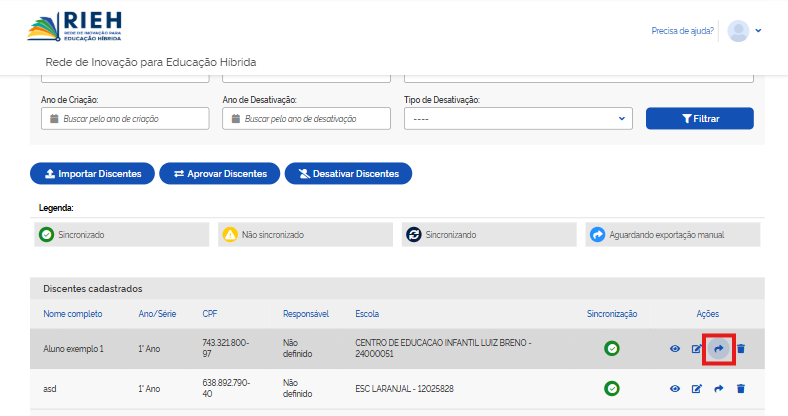View details of 'Aluno exemplo 1' eye icon
The width and height of the screenshot is (788, 416).
tap(675, 348)
